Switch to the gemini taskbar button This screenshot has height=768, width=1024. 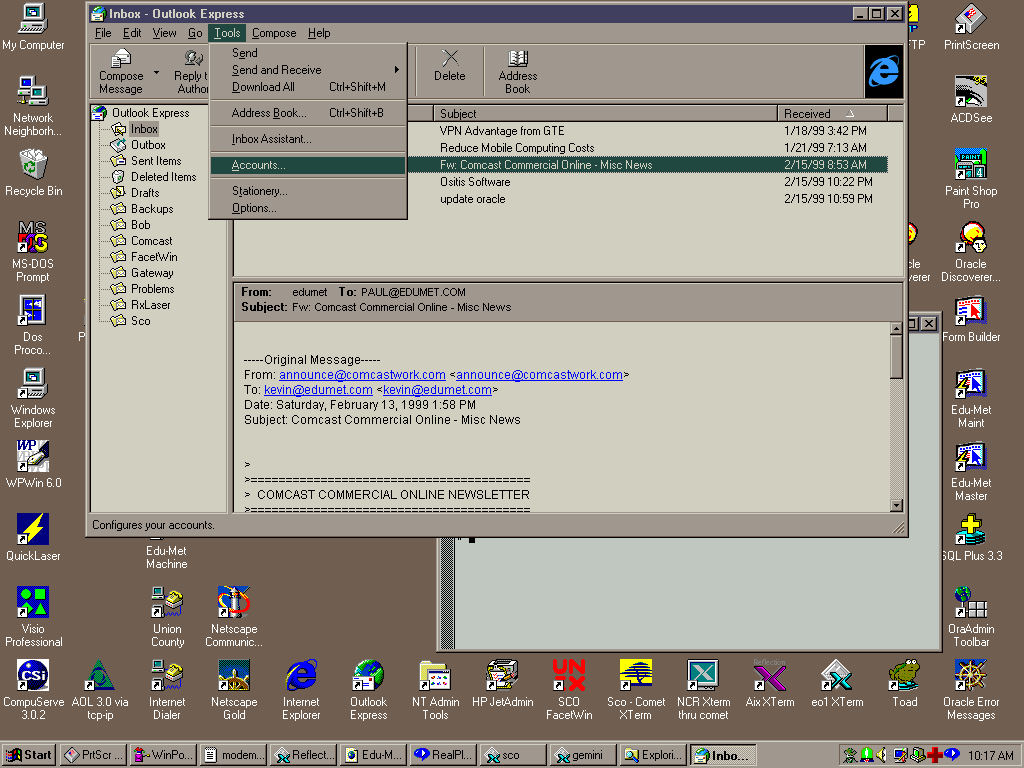click(583, 755)
